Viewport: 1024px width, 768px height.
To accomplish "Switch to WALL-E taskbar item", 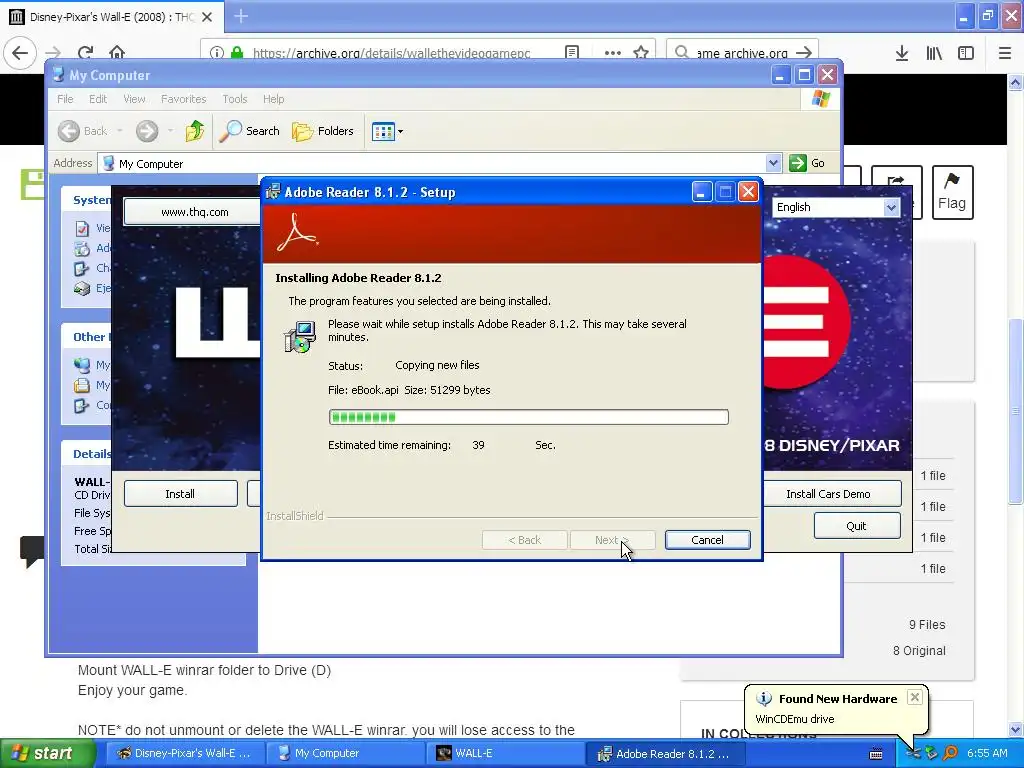I will coord(507,753).
